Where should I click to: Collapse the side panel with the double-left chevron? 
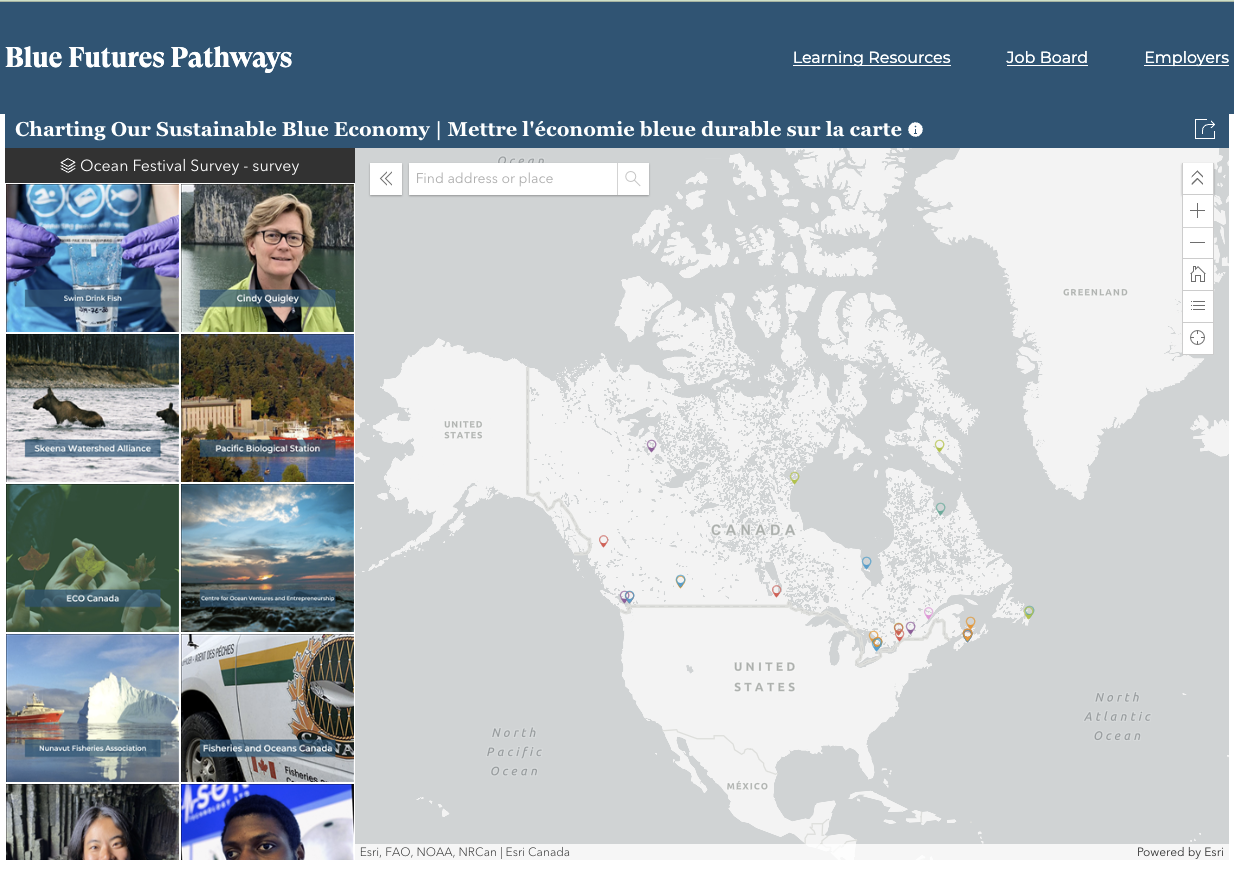click(x=386, y=179)
